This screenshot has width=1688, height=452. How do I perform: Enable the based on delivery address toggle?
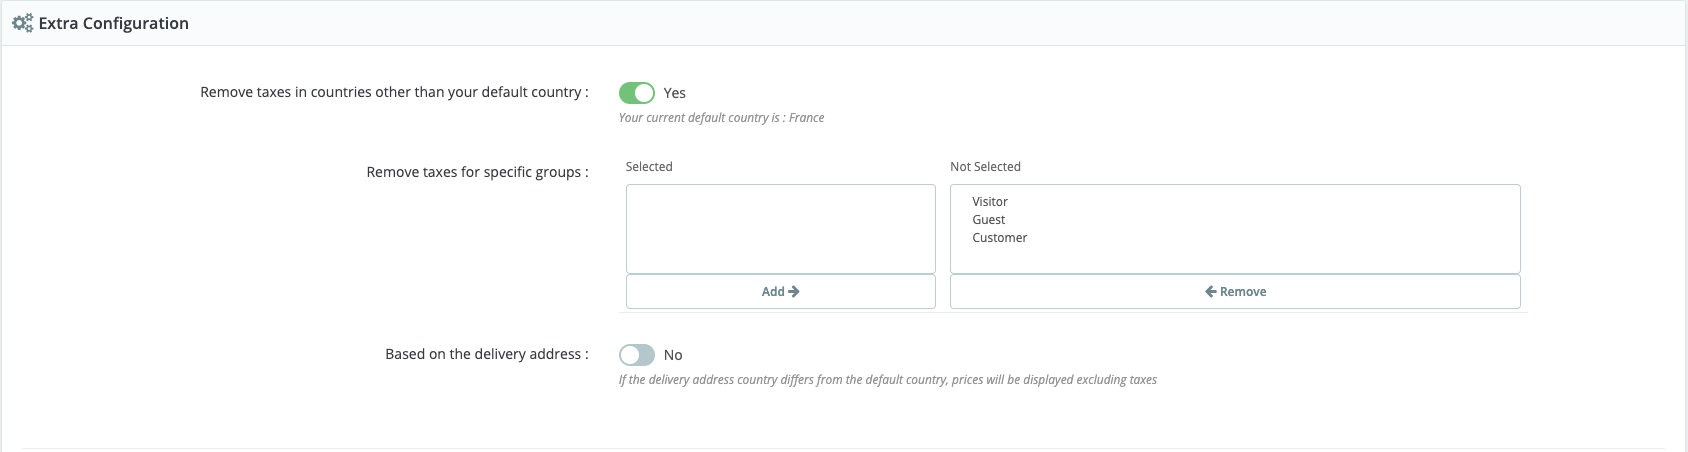click(x=637, y=355)
